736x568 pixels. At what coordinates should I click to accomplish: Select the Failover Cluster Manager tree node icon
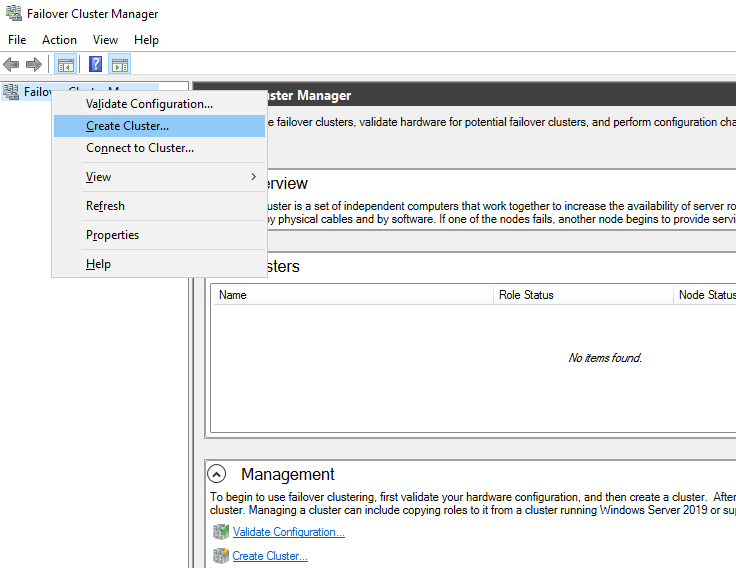11,92
